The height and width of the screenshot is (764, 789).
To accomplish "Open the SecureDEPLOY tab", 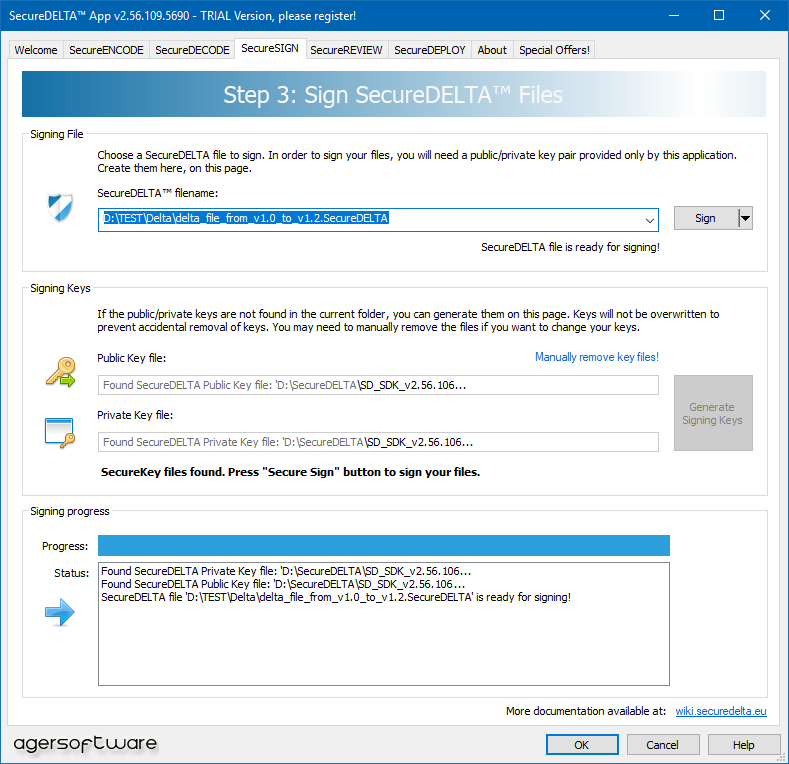I will coord(430,50).
